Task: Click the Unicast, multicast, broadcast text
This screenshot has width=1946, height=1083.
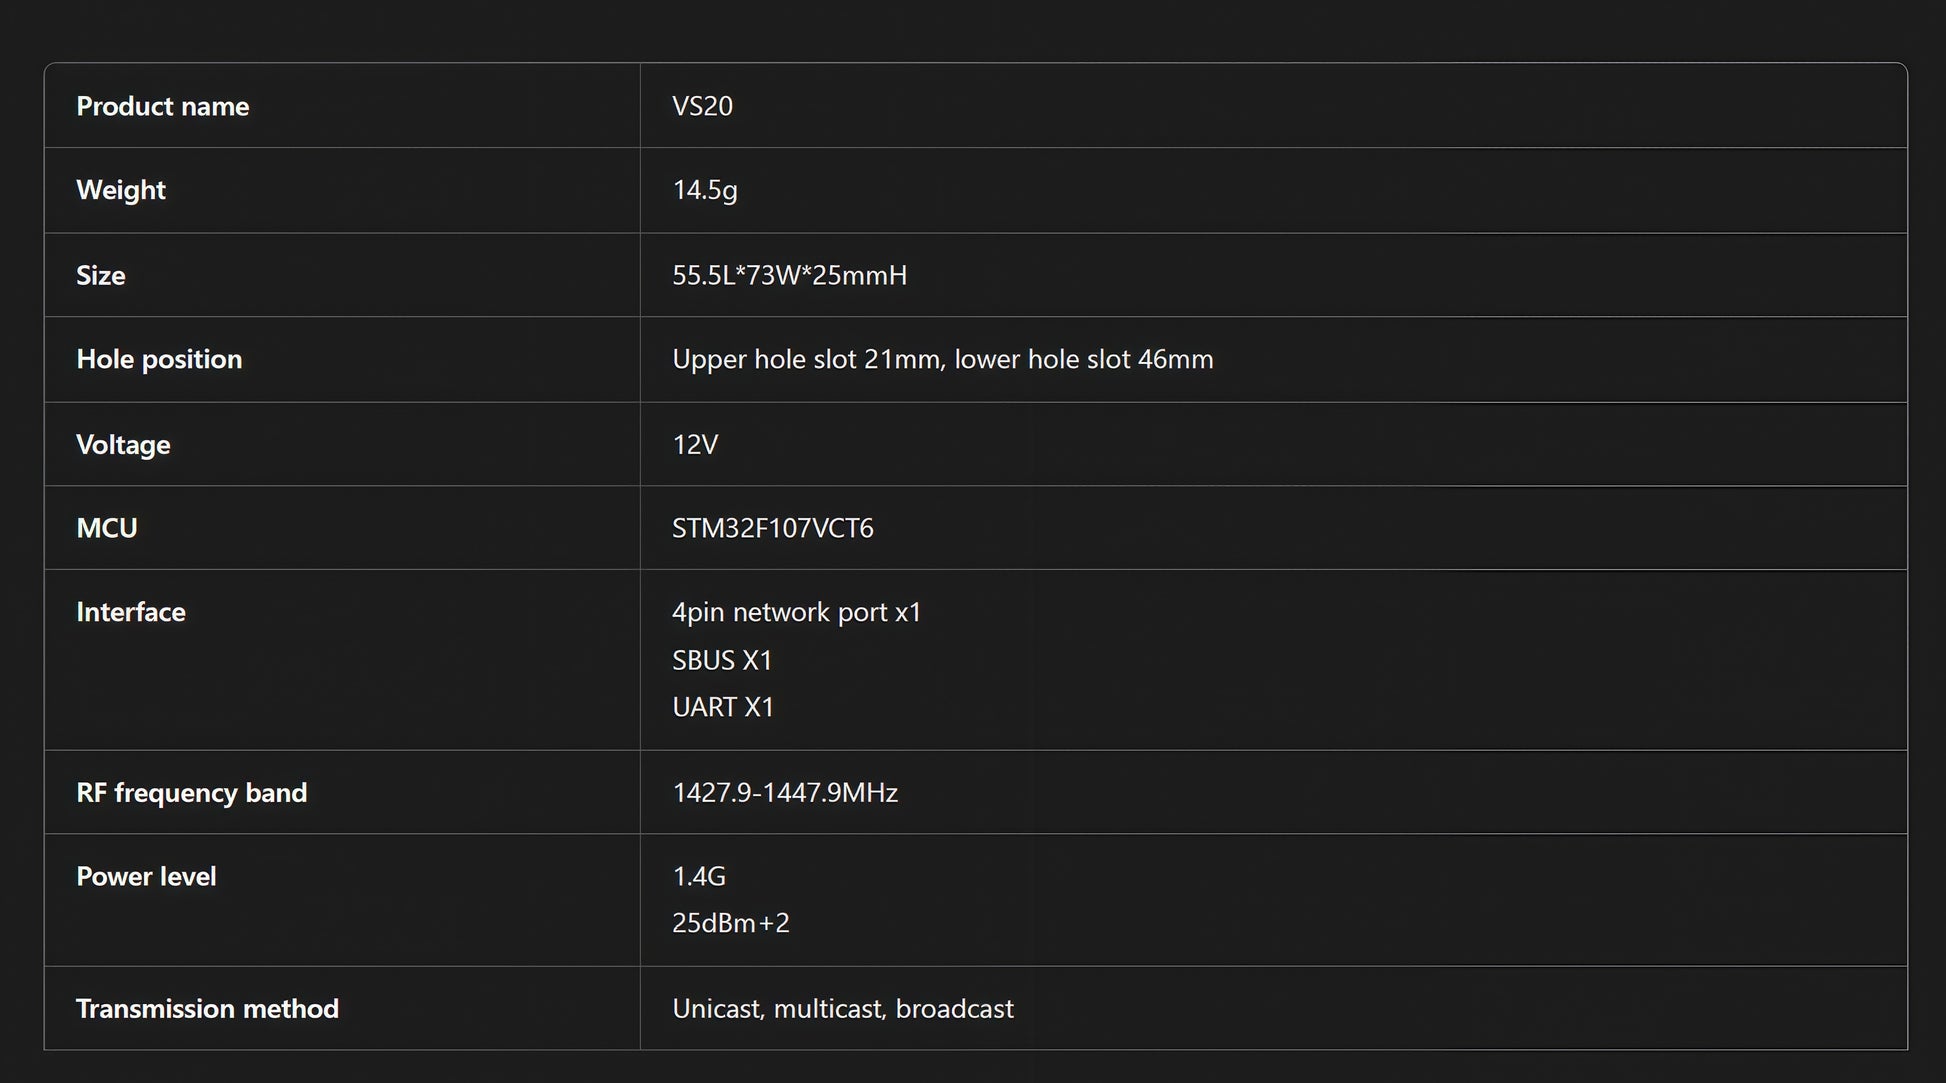Action: coord(843,1008)
